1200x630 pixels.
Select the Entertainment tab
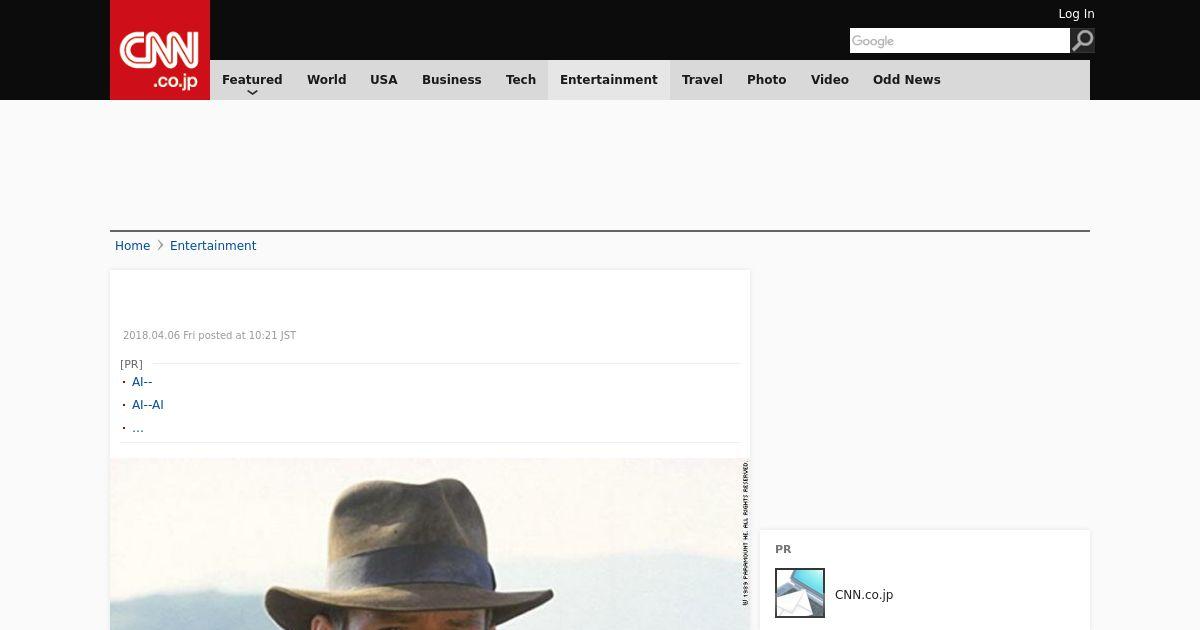tap(609, 80)
